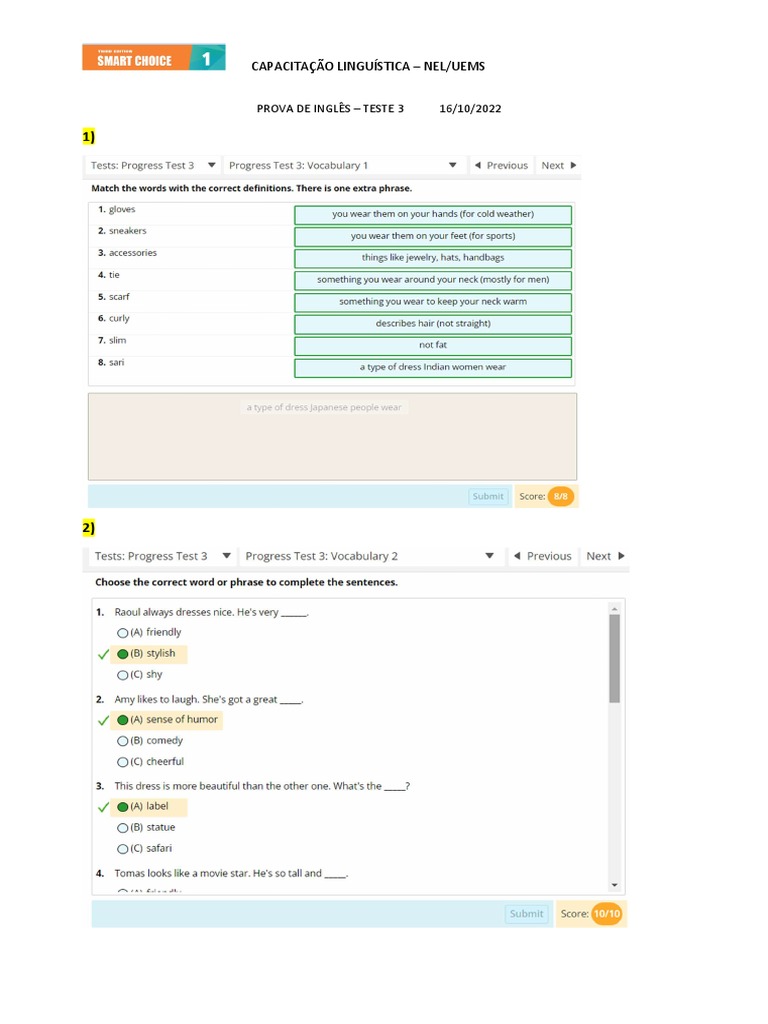
Task: Select radio option (B) statue
Action: click(122, 828)
